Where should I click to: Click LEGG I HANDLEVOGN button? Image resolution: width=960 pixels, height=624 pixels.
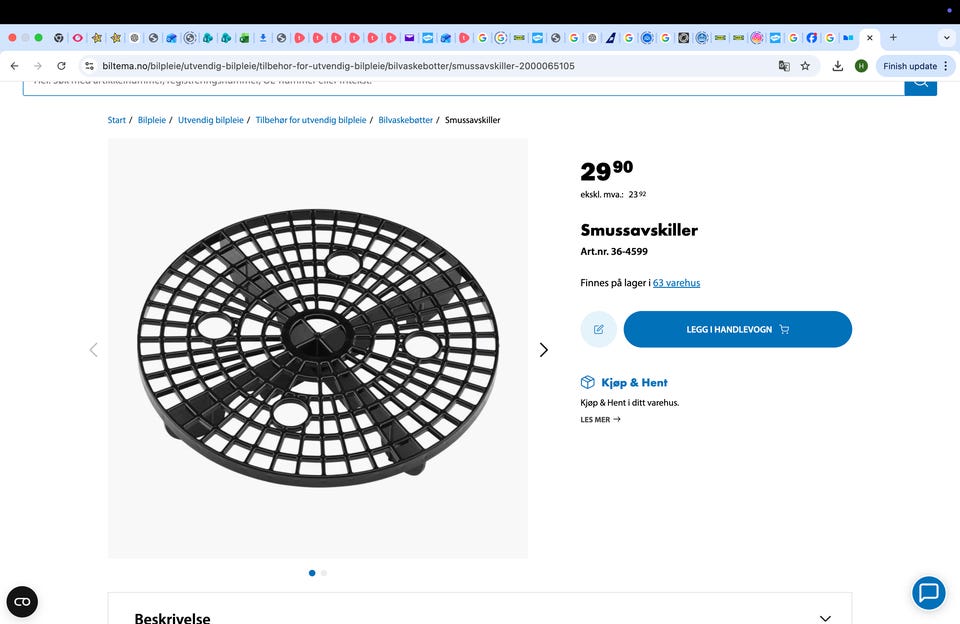click(737, 329)
